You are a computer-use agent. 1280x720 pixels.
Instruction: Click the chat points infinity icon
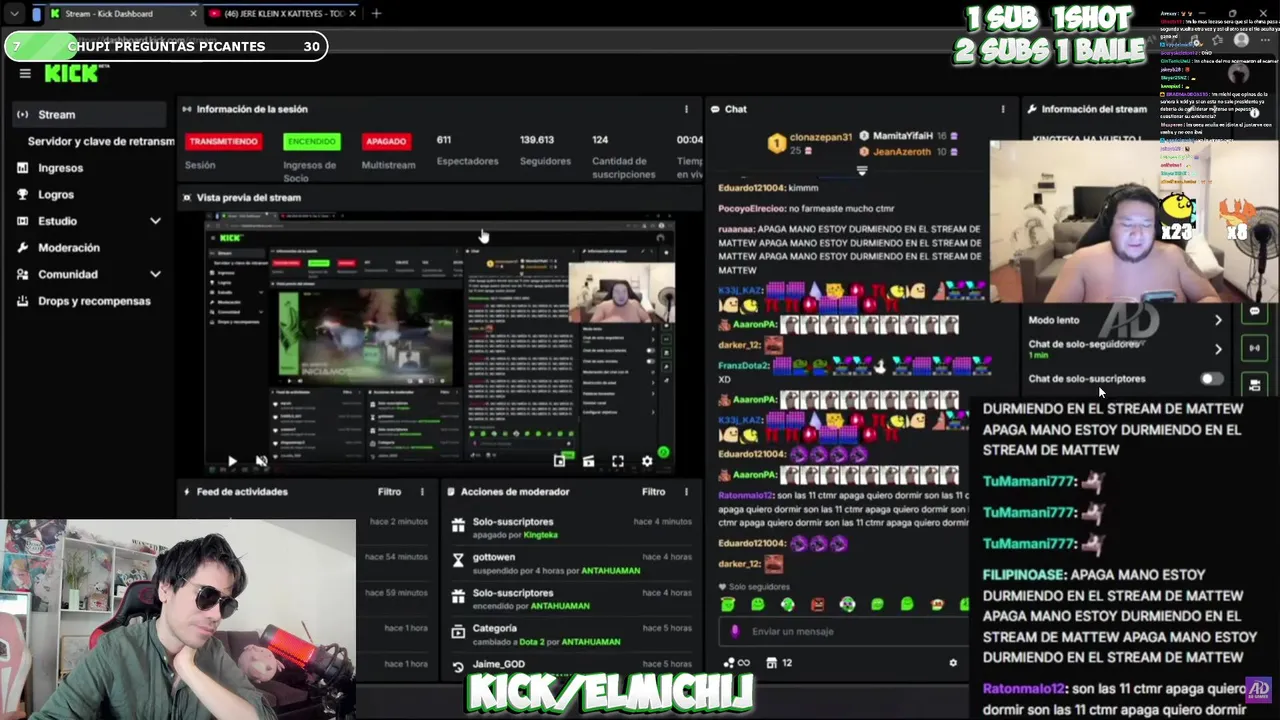click(x=736, y=662)
